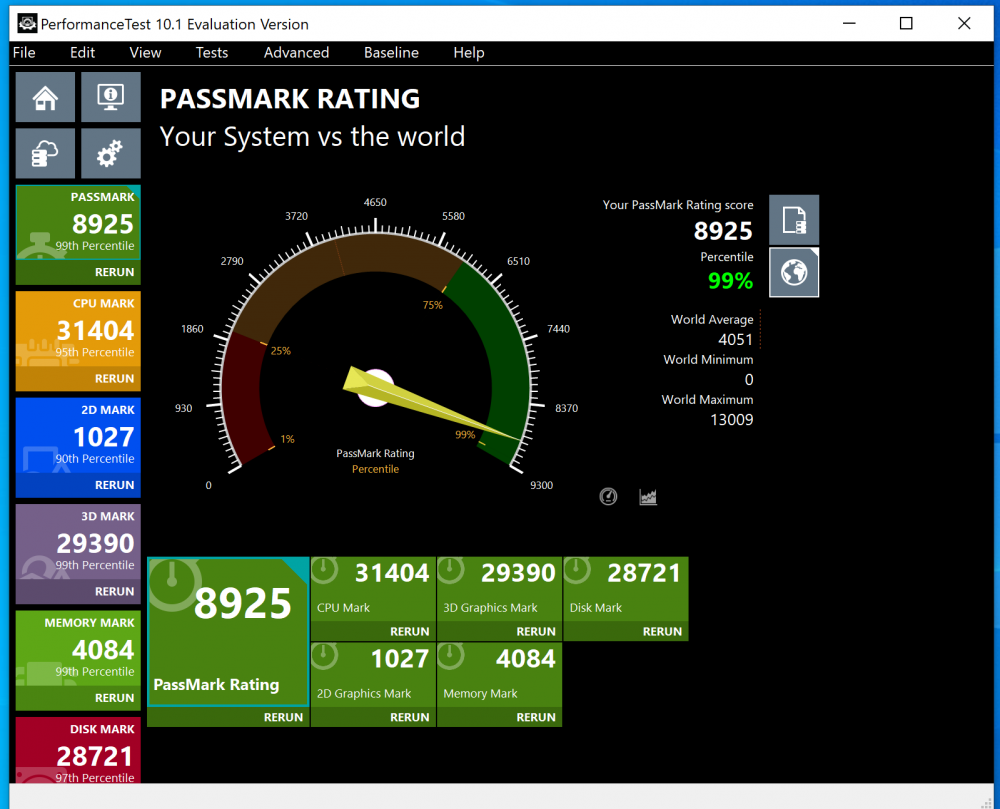
Task: Click the small dial icon below the gauge
Action: [608, 496]
